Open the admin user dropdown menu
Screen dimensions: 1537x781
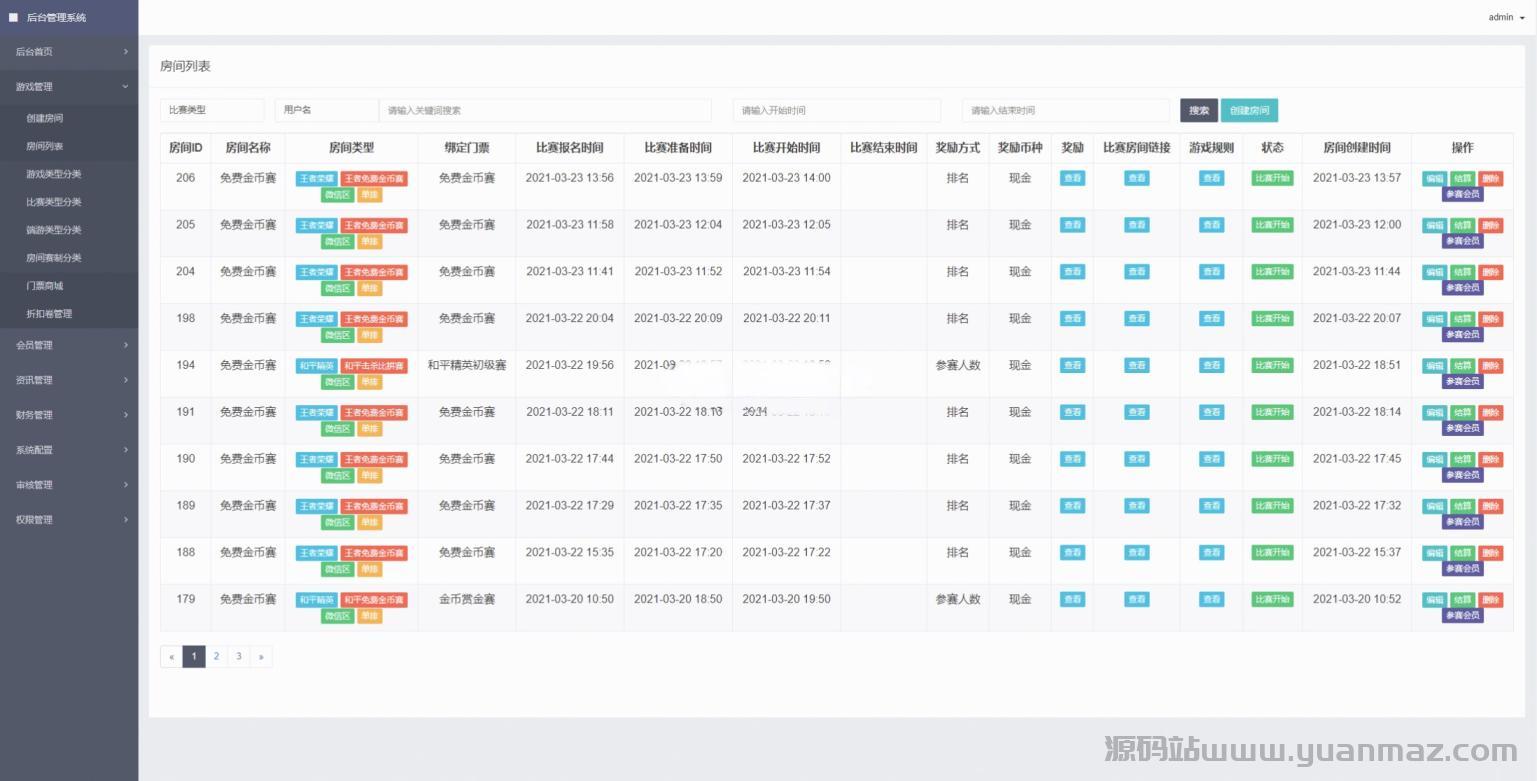1506,17
